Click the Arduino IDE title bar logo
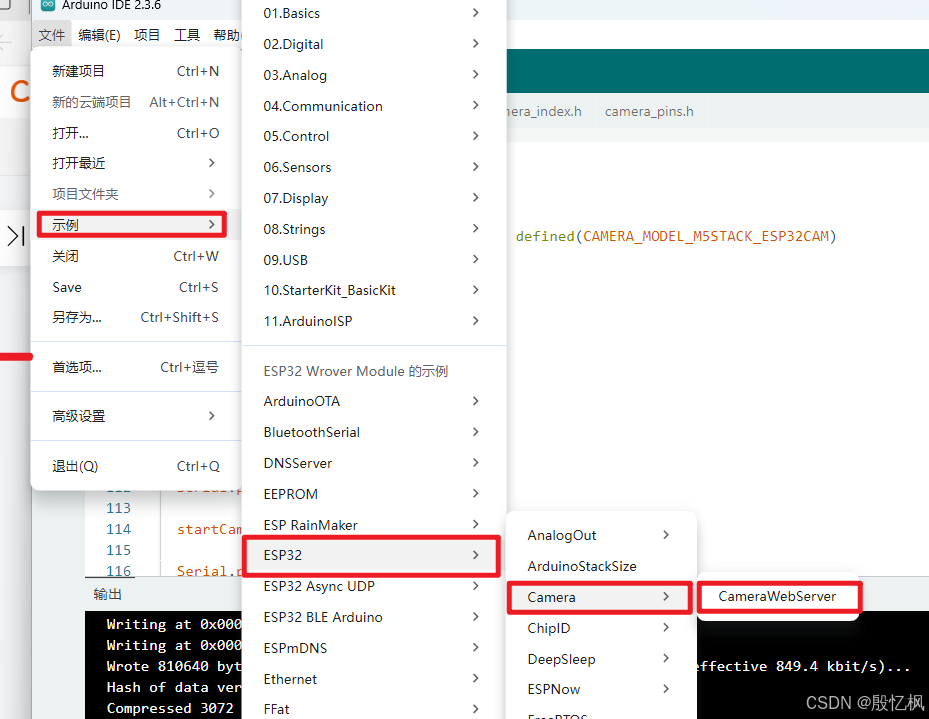This screenshot has height=719, width=929. tap(48, 5)
